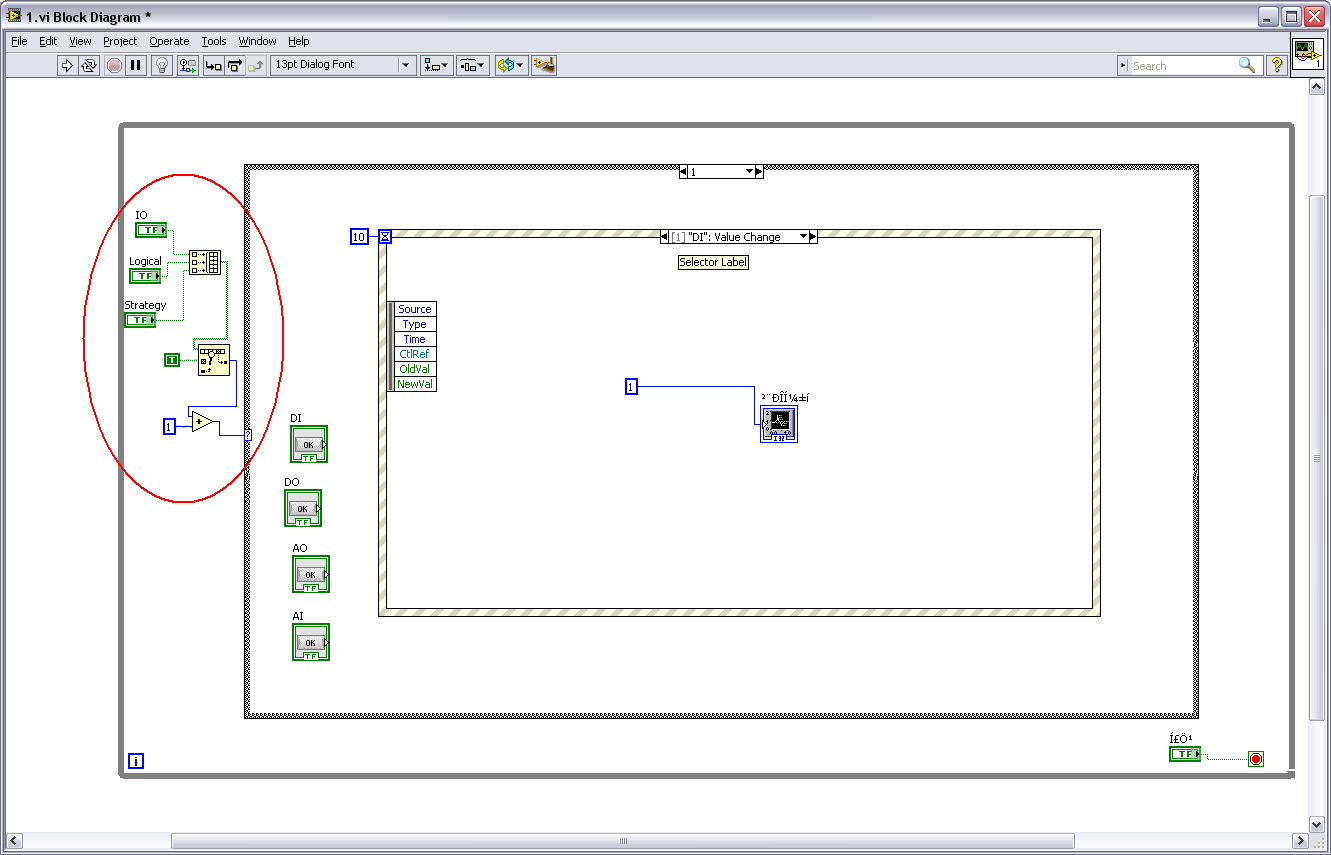Click the Context Help question mark button

click(x=1276, y=65)
